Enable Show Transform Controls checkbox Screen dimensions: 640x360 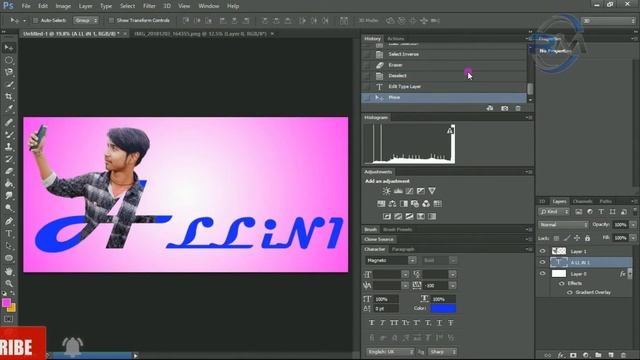coord(111,20)
